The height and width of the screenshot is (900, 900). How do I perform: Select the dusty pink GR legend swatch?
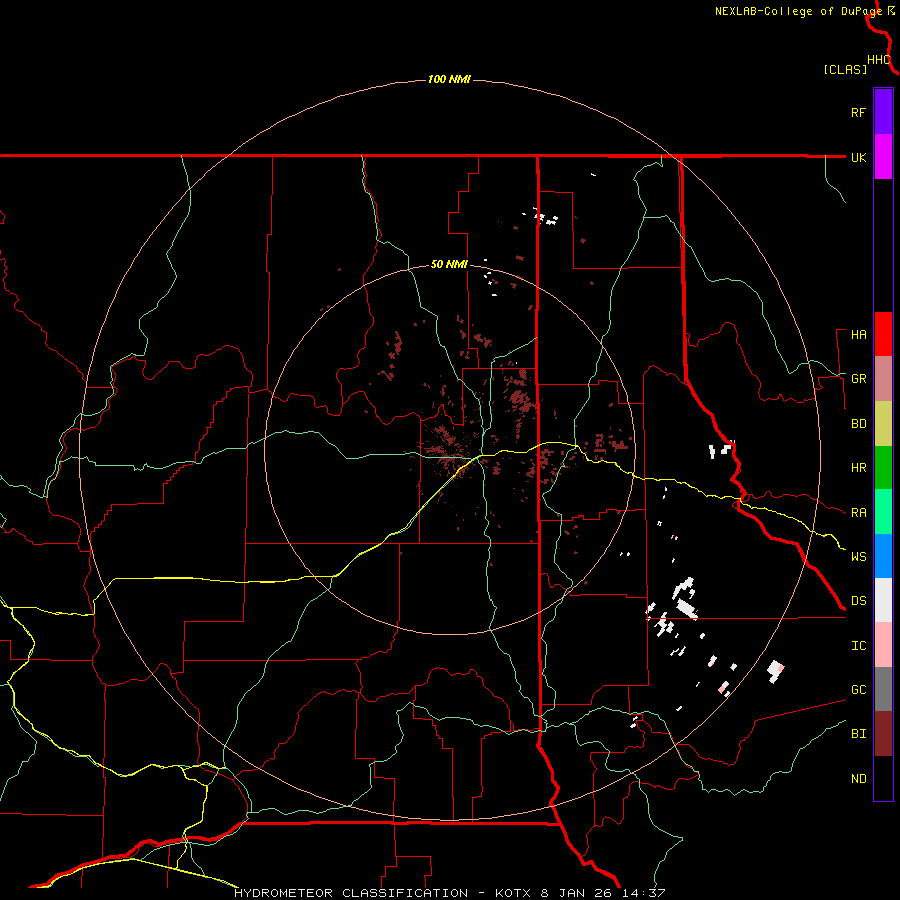pyautogui.click(x=883, y=379)
